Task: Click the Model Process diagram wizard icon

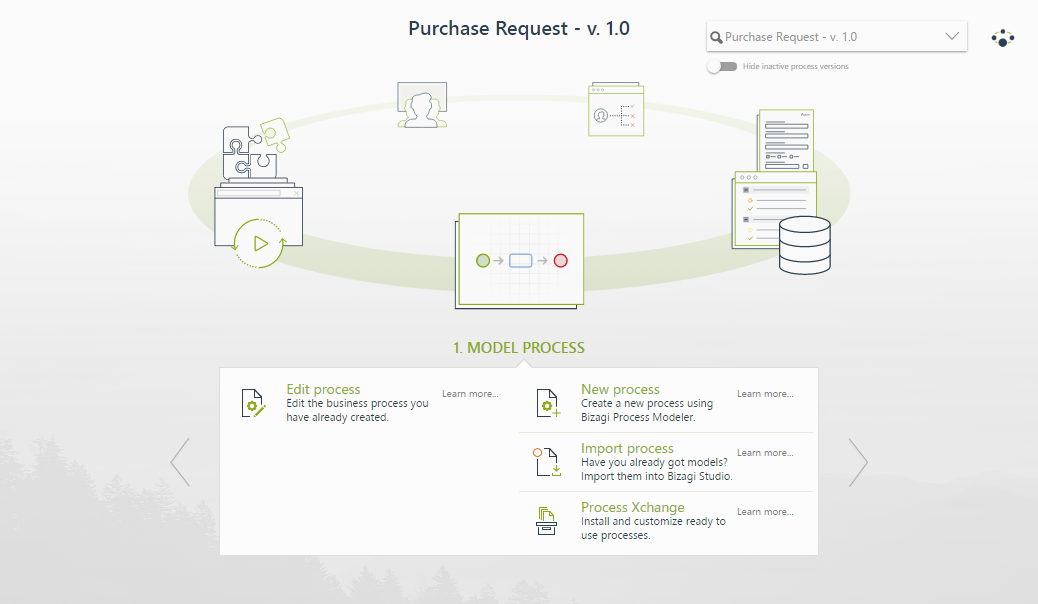Action: (x=520, y=261)
